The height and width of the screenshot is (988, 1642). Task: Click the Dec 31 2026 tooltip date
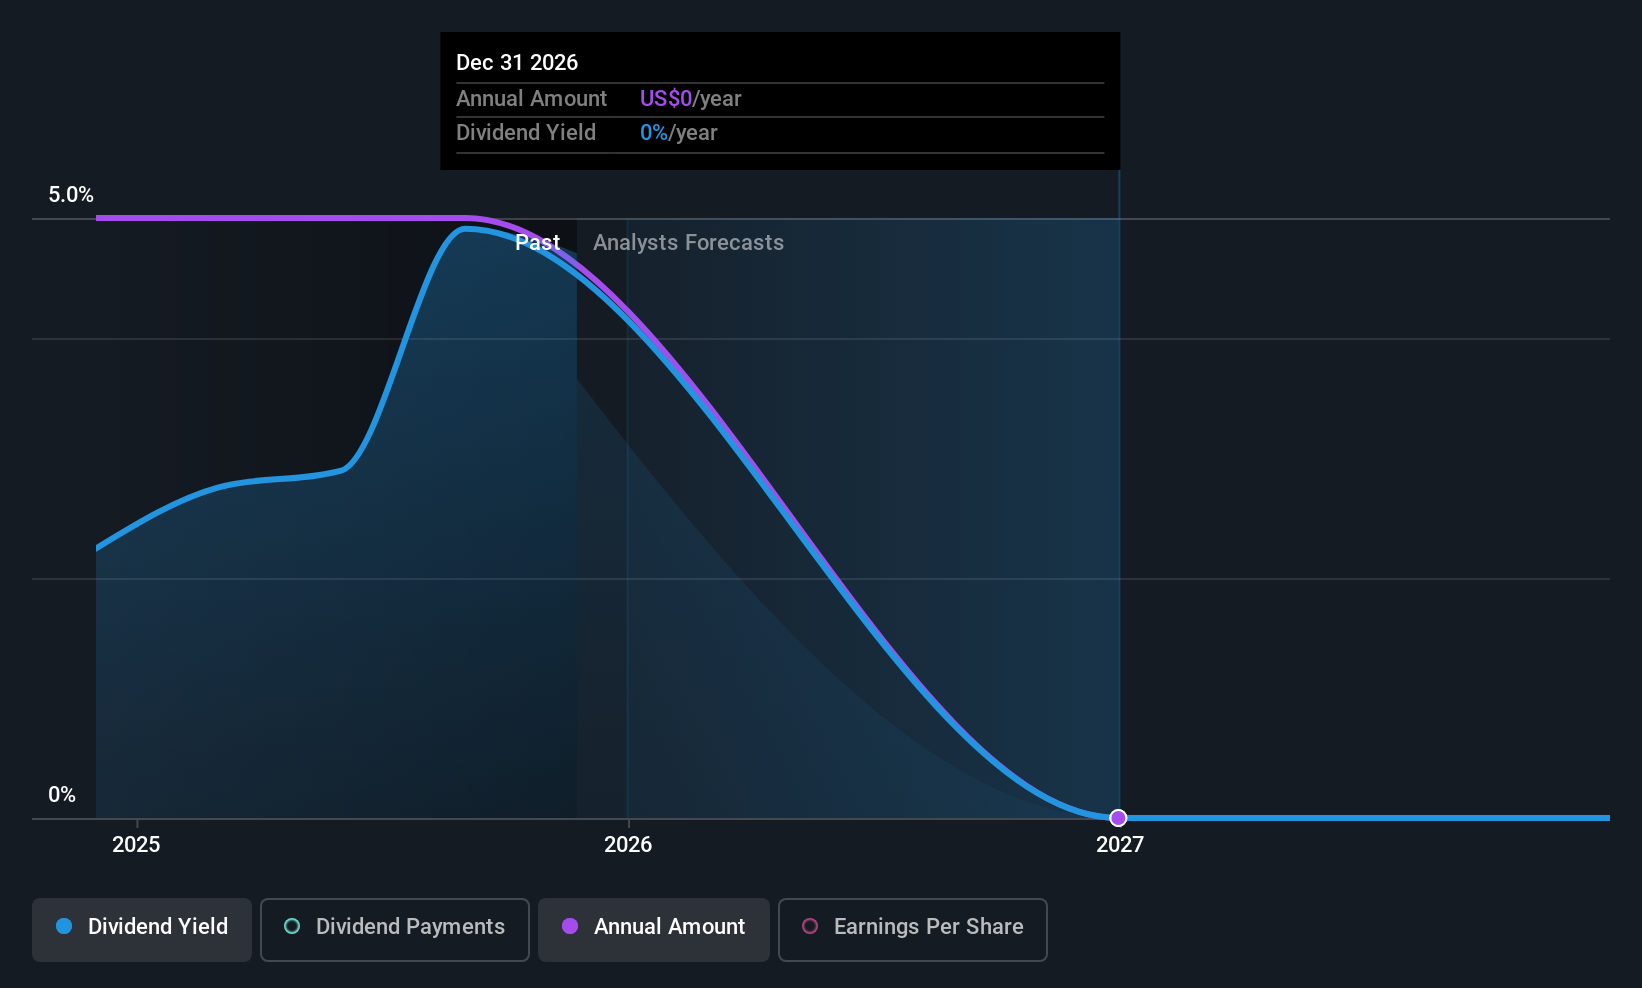[517, 62]
